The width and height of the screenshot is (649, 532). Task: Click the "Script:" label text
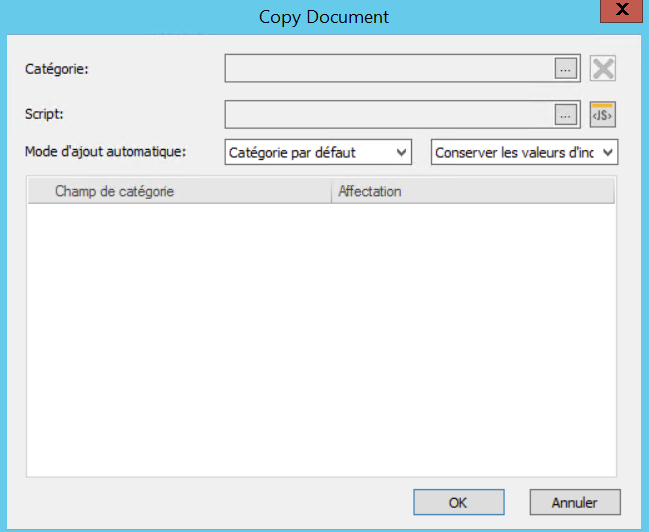pos(44,115)
